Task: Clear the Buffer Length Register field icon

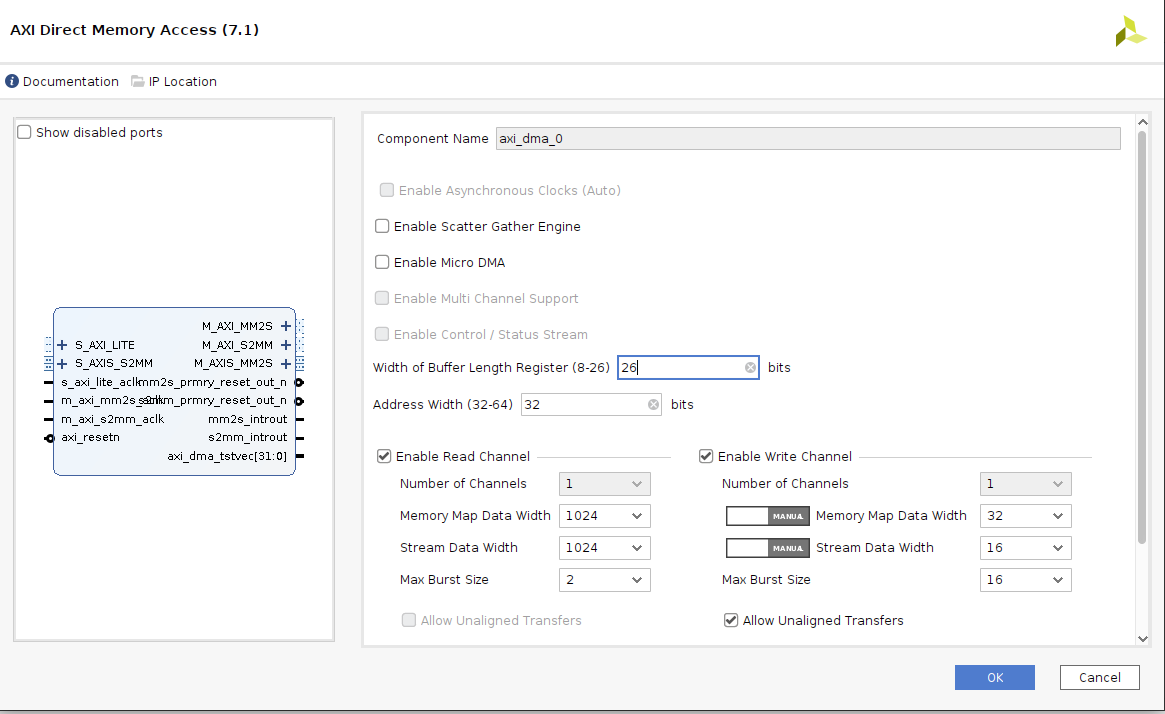Action: (750, 368)
